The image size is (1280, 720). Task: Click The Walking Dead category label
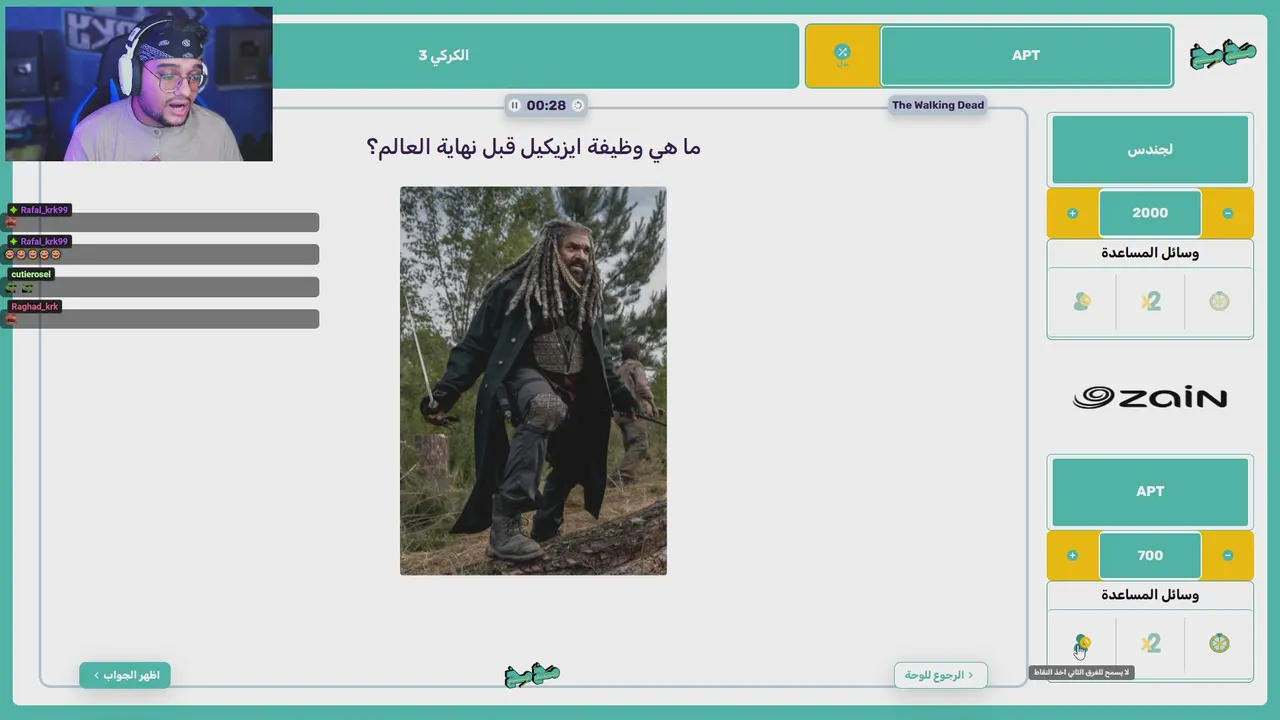[x=938, y=105]
